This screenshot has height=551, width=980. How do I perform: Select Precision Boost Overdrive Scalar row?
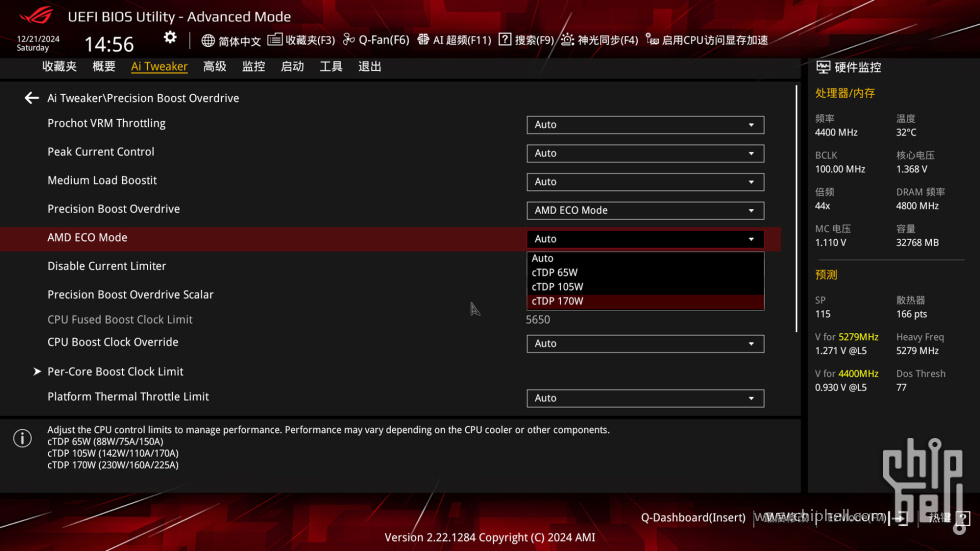tap(131, 294)
